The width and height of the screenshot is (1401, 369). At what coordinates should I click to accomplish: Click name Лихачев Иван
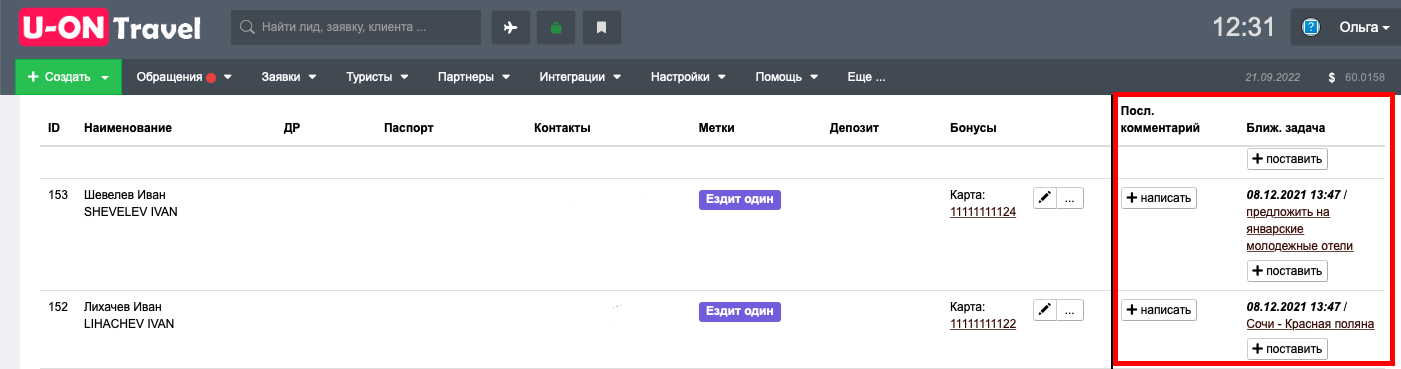123,307
